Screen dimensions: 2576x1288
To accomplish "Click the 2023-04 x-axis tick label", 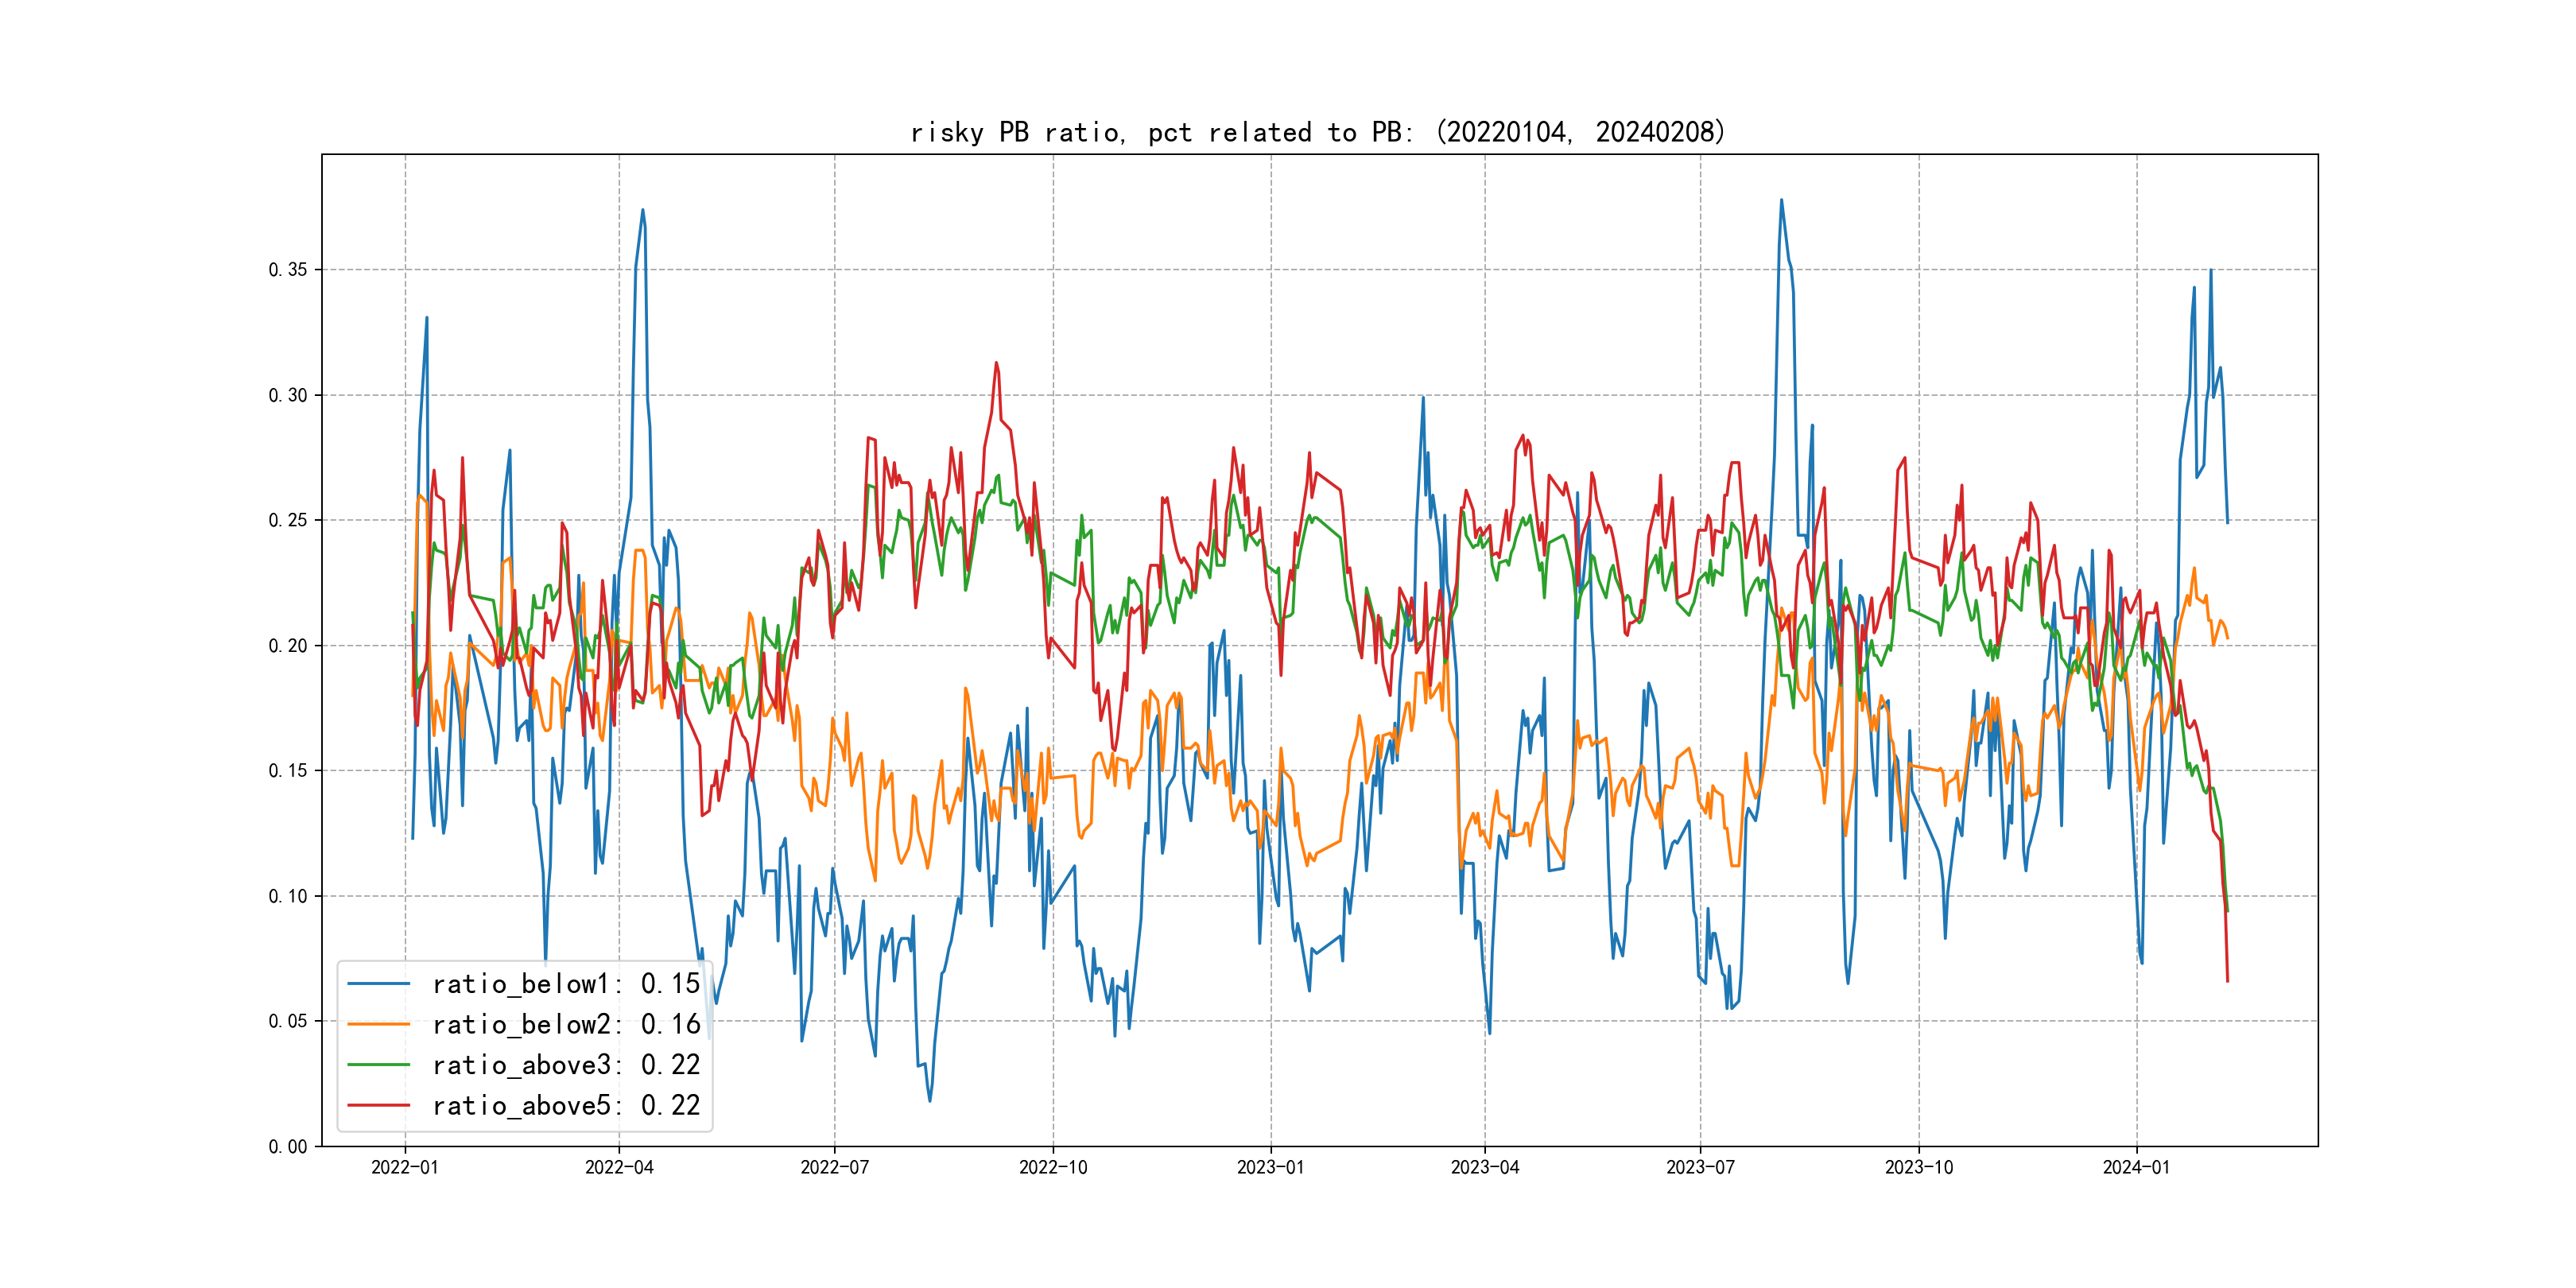I will 1485,1167.
